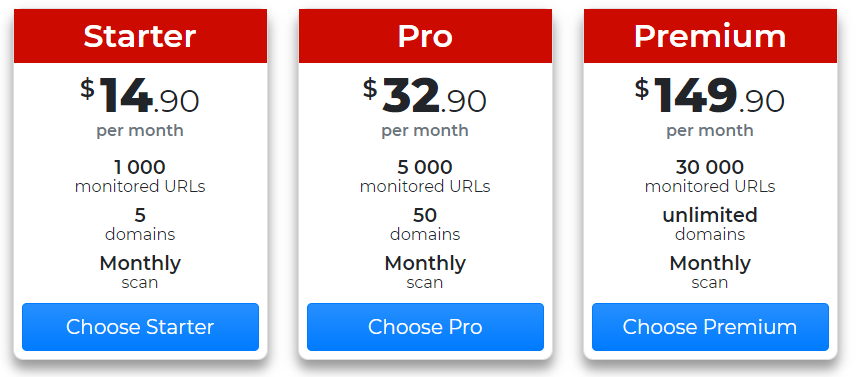
Task: Click the Starter plan red header
Action: tap(140, 36)
